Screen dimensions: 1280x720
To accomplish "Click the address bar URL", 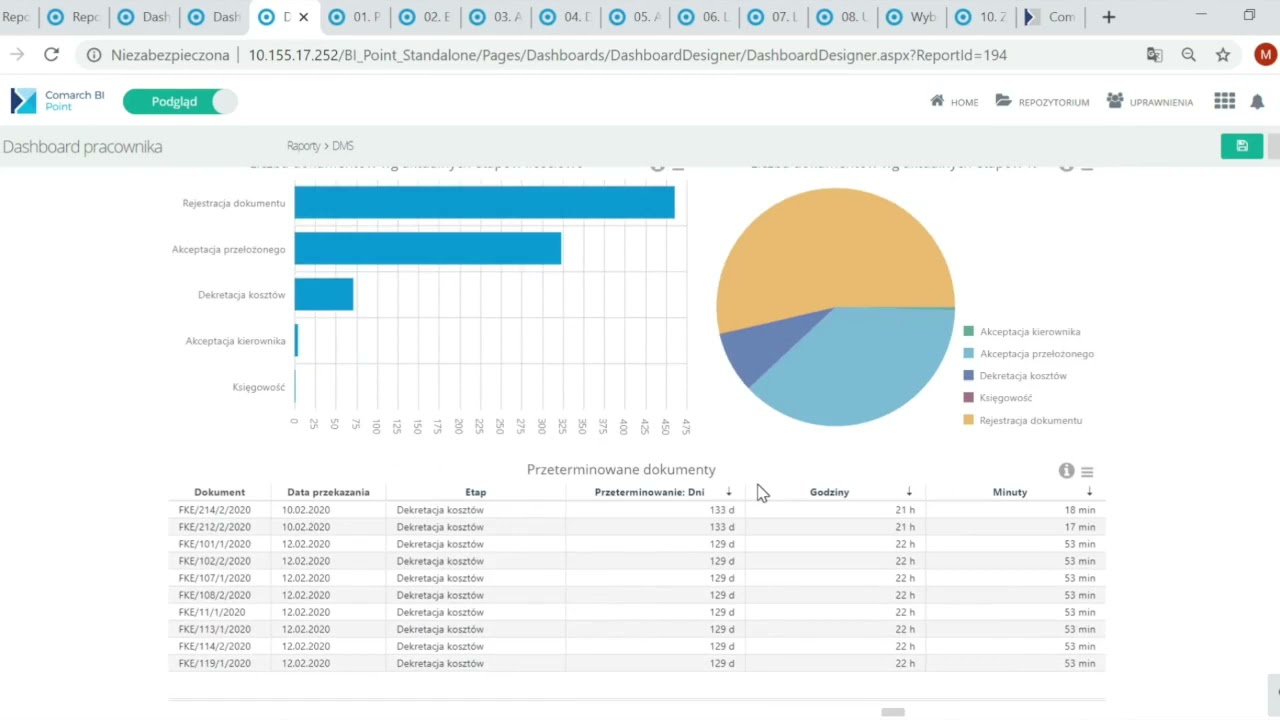I will coord(628,55).
